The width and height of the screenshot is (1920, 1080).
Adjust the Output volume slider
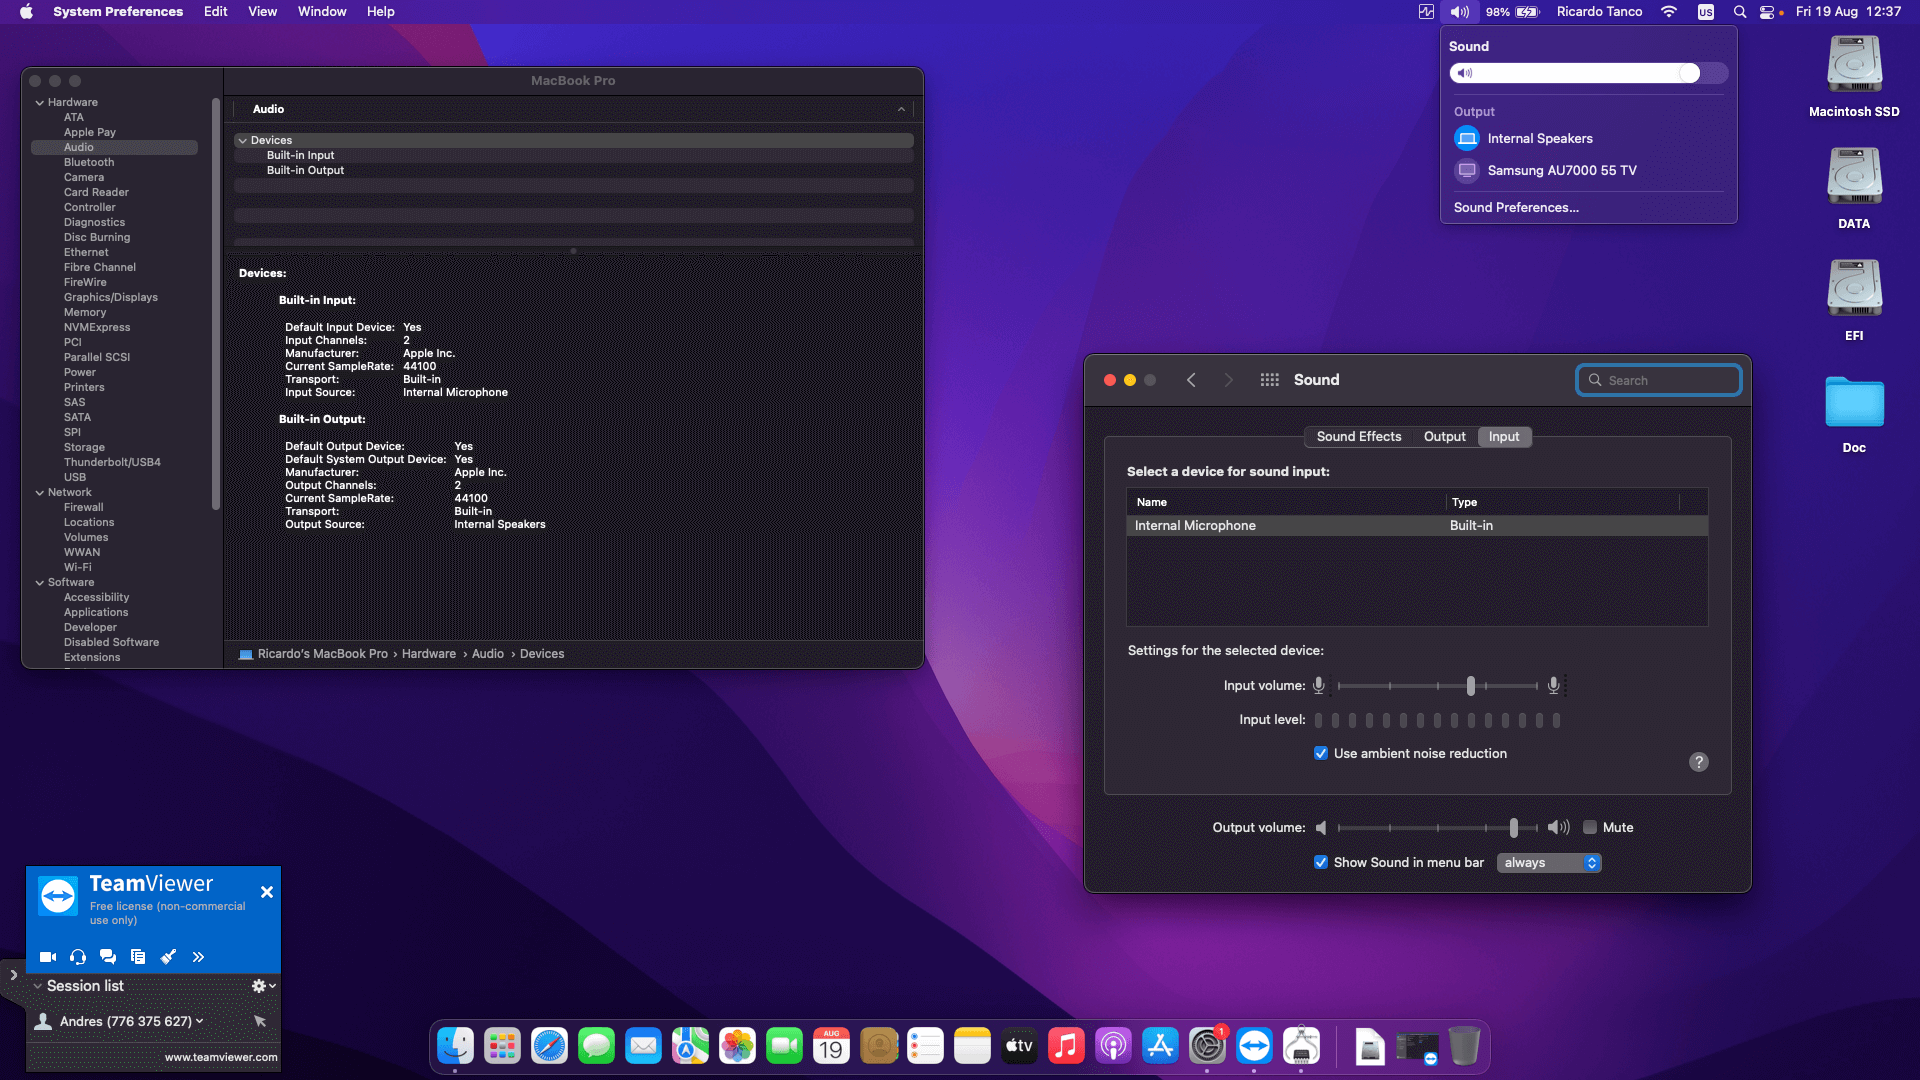click(x=1513, y=827)
